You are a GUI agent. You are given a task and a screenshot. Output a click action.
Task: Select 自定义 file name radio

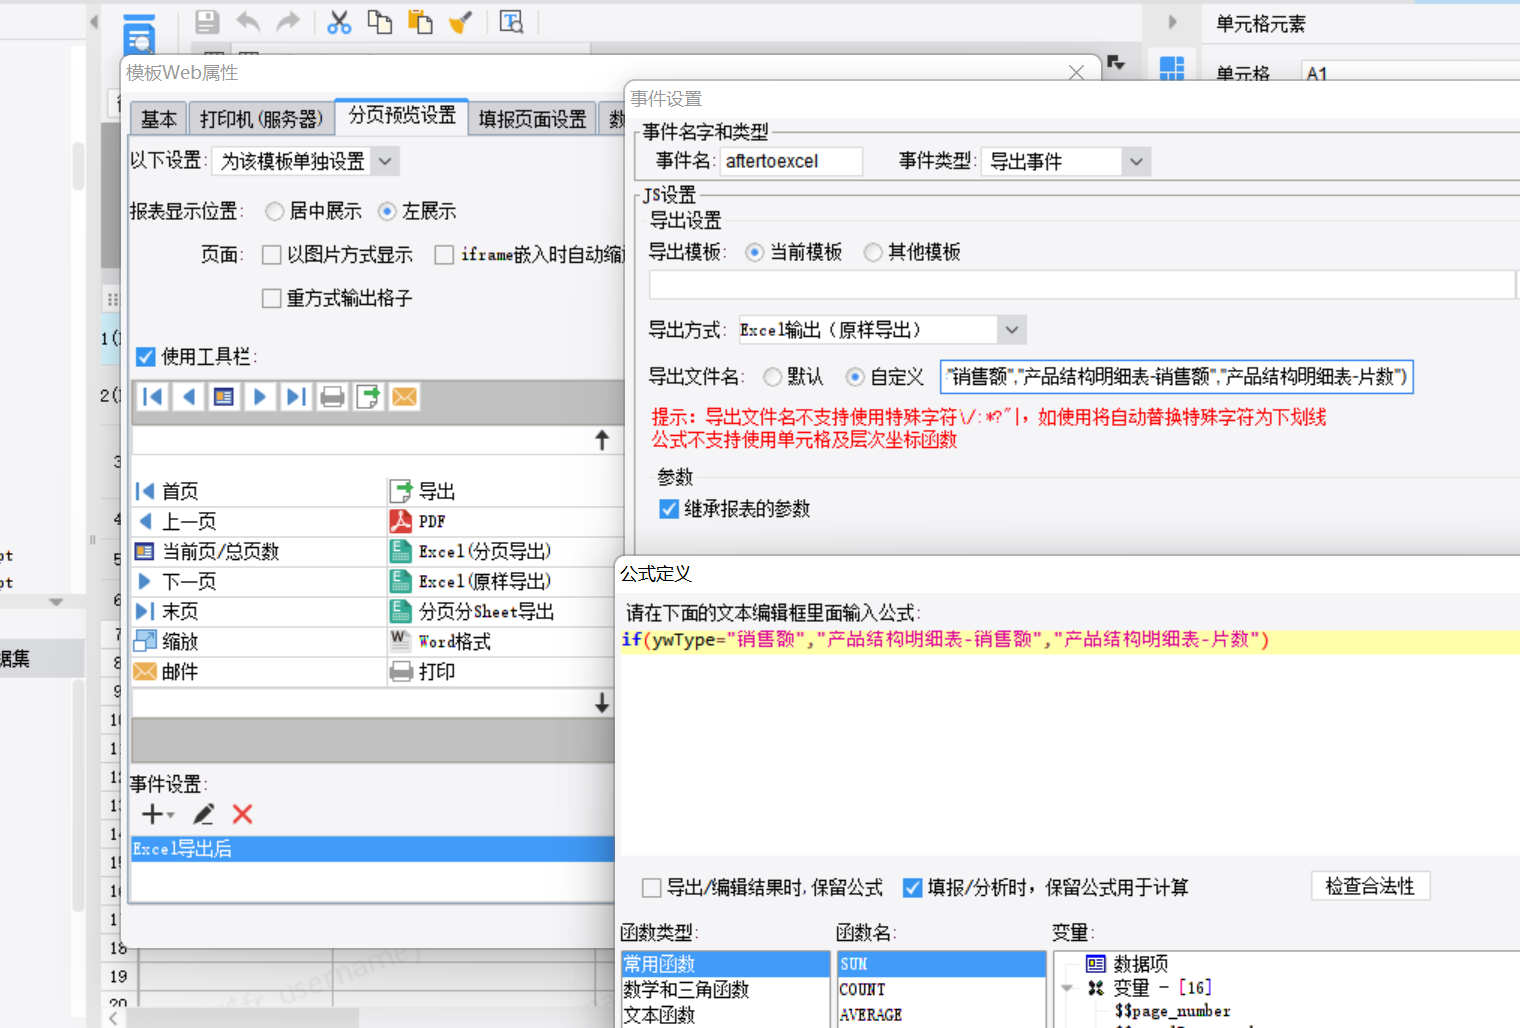[x=855, y=377]
